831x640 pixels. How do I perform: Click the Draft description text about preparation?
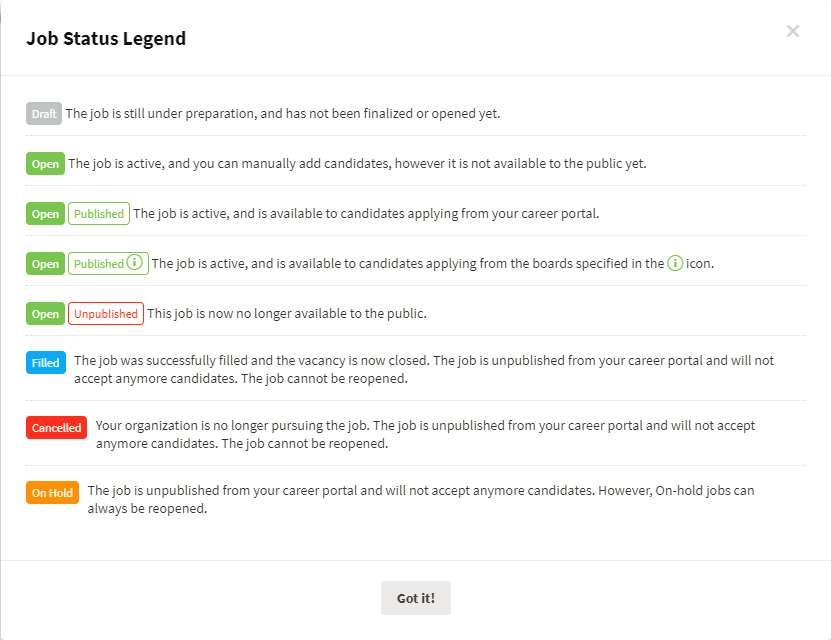pos(283,114)
